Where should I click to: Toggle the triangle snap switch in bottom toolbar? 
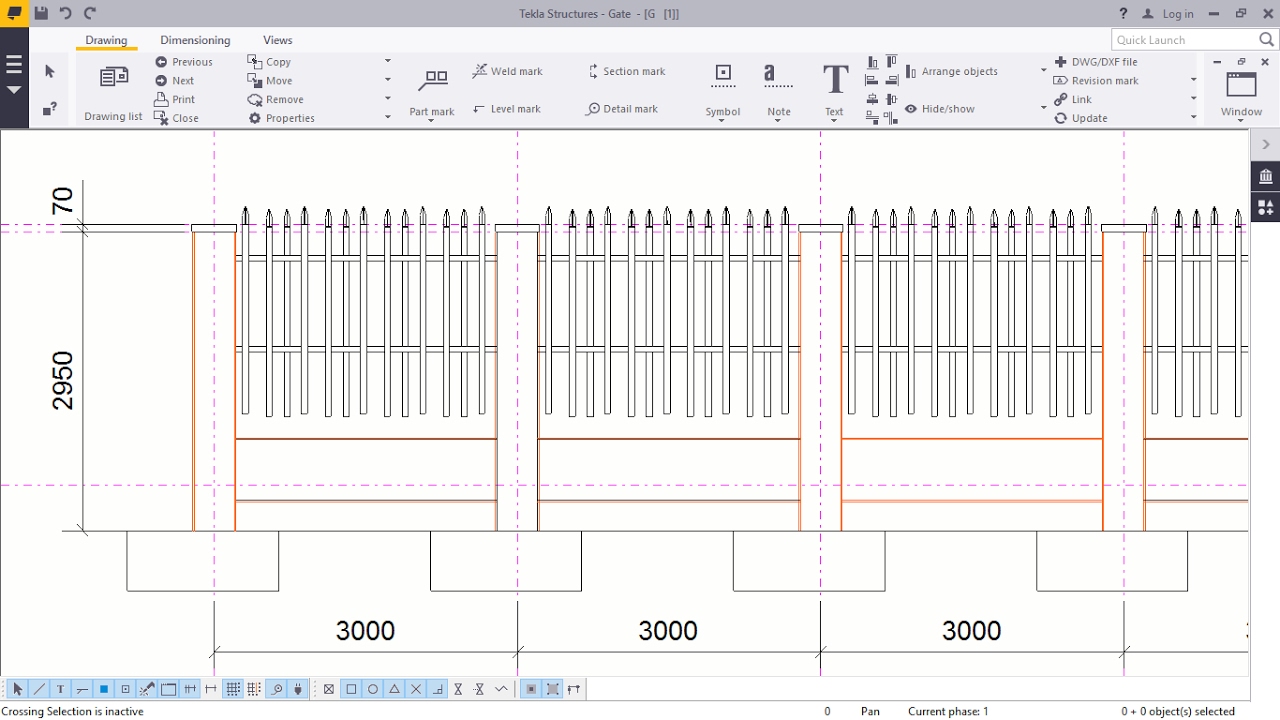point(395,689)
